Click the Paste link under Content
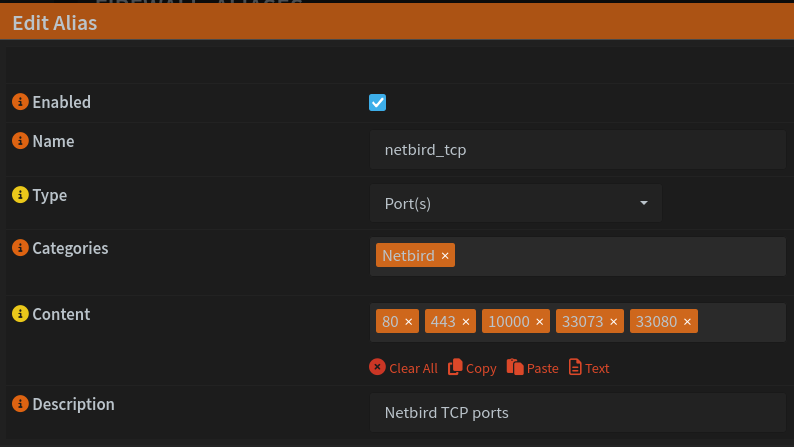This screenshot has width=794, height=447. coord(533,368)
